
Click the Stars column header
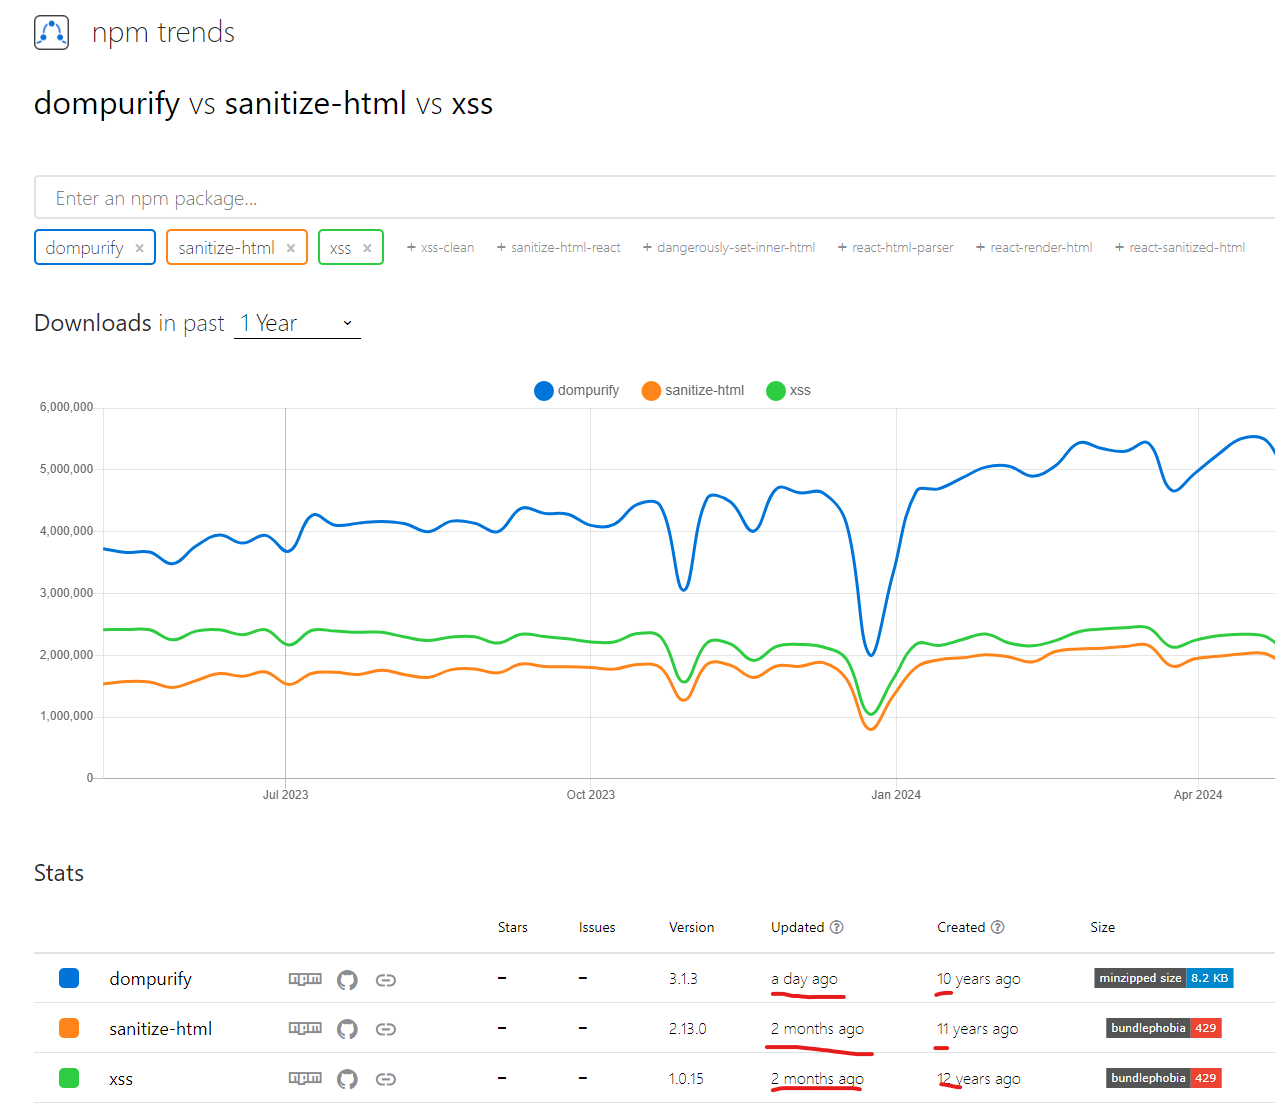pyautogui.click(x=513, y=927)
